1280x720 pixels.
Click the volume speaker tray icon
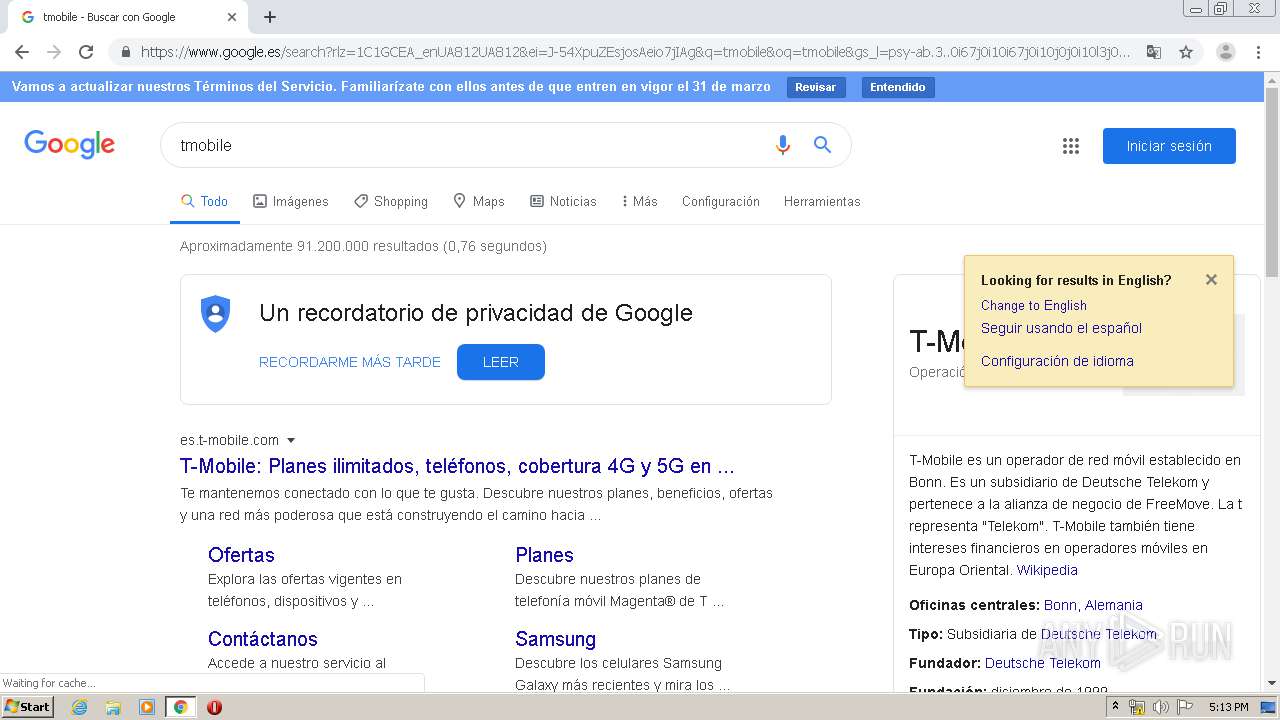tap(1160, 707)
